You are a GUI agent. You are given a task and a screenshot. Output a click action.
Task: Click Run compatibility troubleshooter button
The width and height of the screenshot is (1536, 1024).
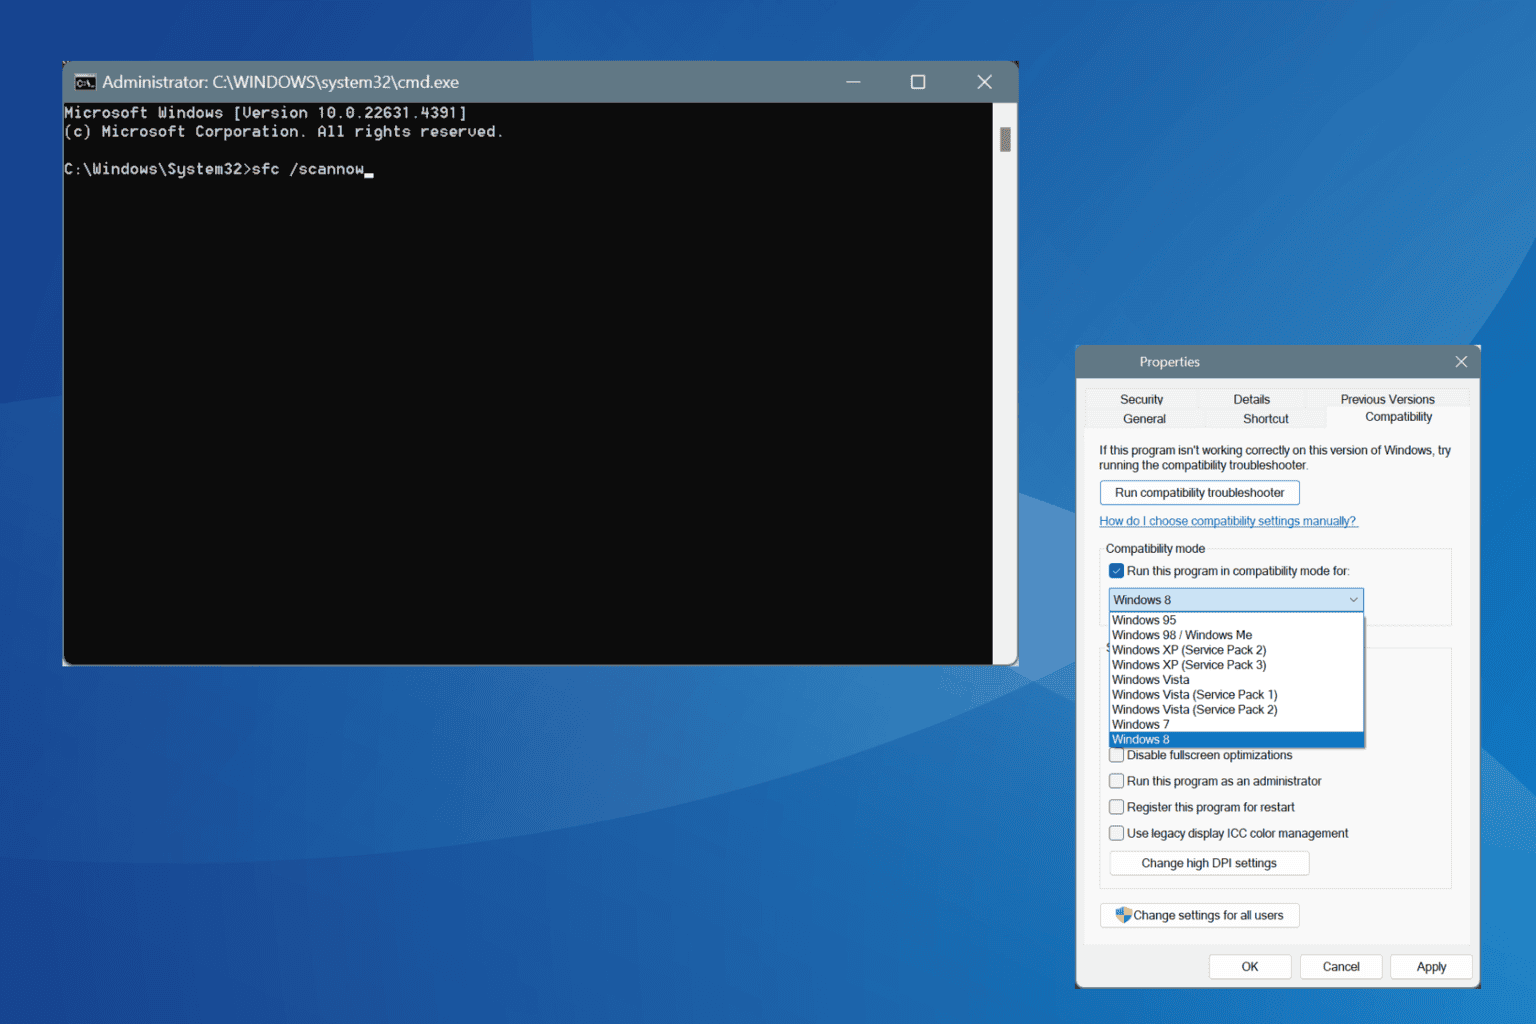1199,493
